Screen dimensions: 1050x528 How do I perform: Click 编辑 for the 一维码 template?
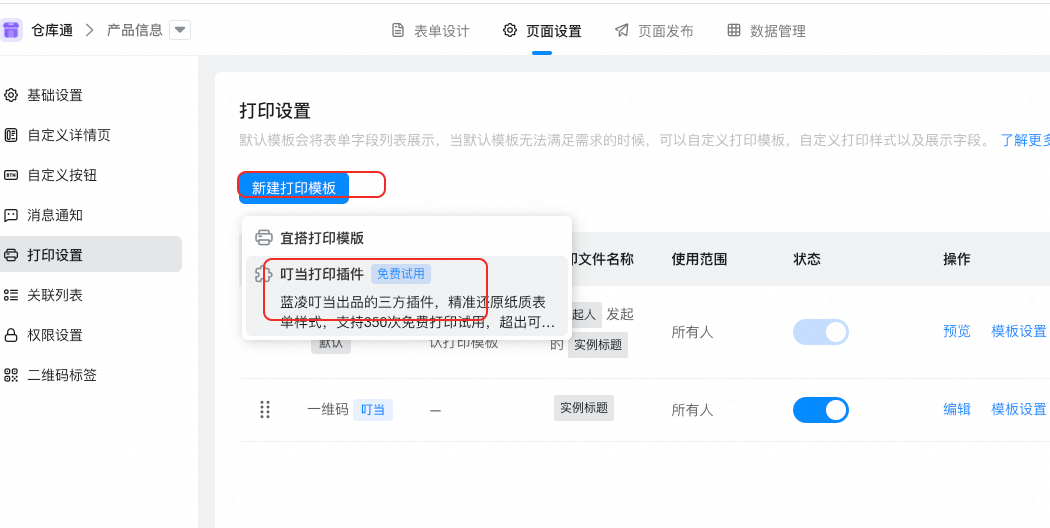coord(957,409)
